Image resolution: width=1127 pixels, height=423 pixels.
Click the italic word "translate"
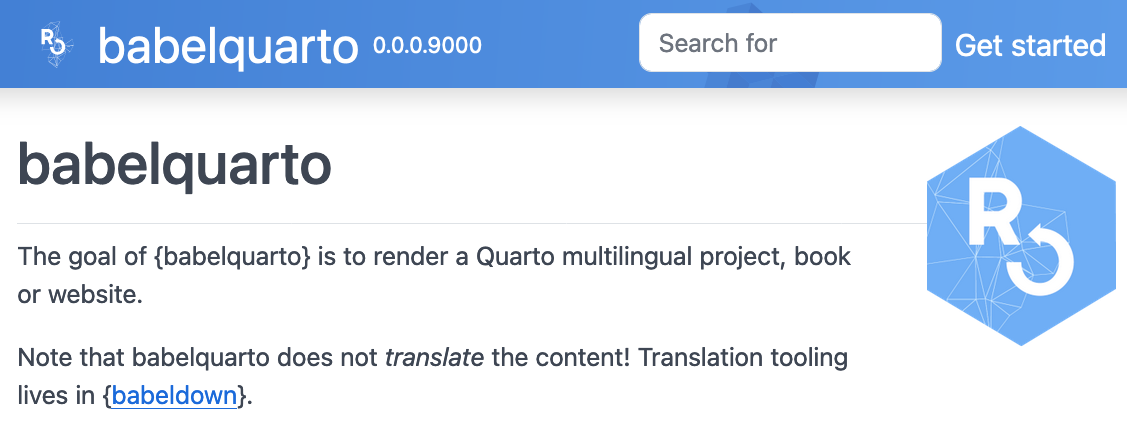pyautogui.click(x=434, y=357)
